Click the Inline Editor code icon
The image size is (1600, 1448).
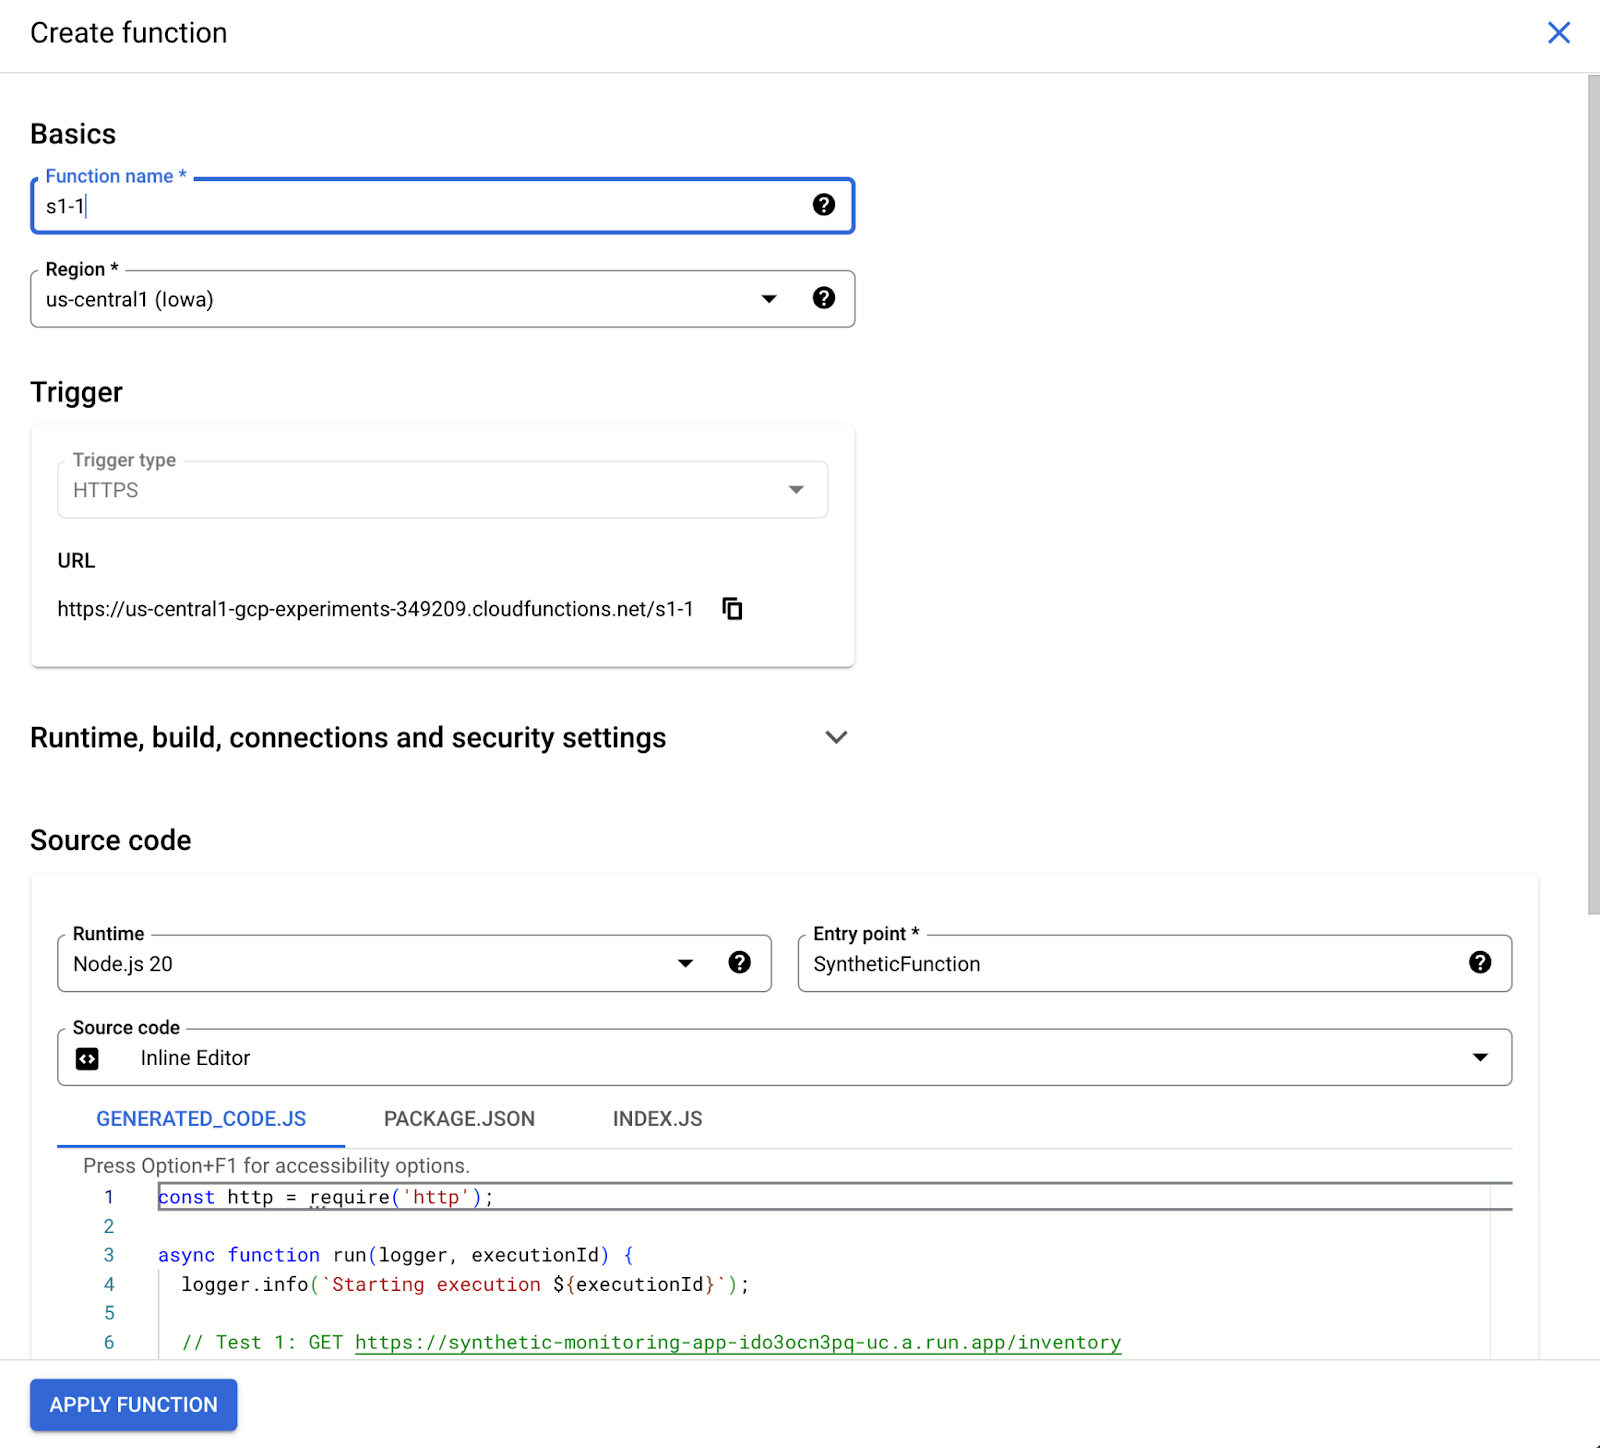pyautogui.click(x=88, y=1058)
